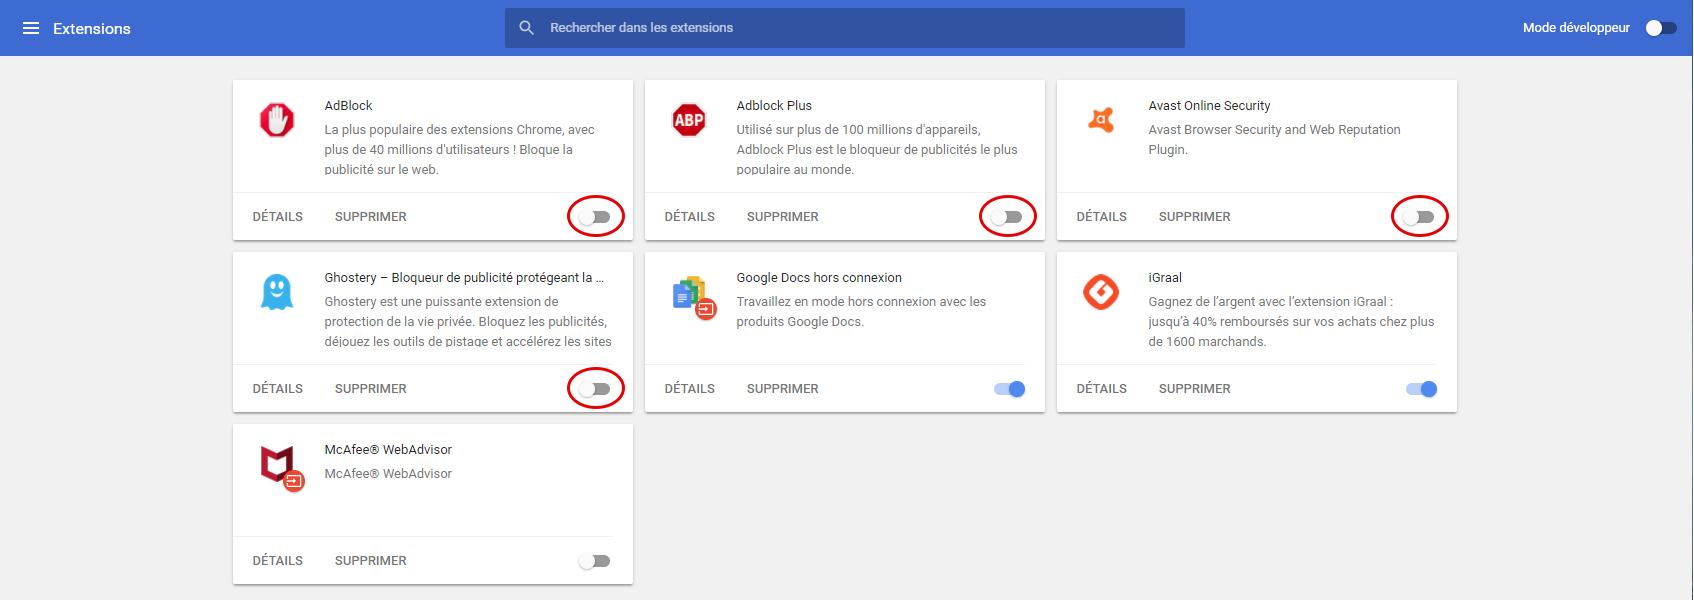Open Détails for Adblock Plus

690,217
